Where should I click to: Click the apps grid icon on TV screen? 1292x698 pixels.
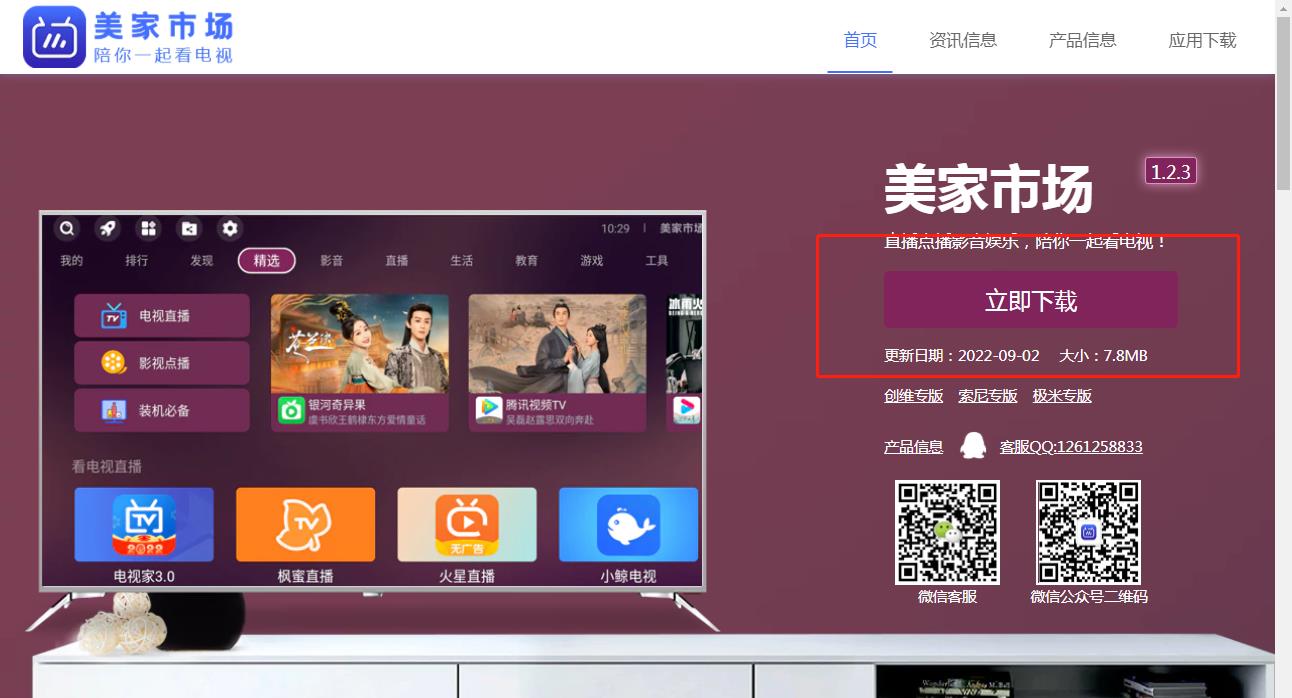(x=149, y=229)
